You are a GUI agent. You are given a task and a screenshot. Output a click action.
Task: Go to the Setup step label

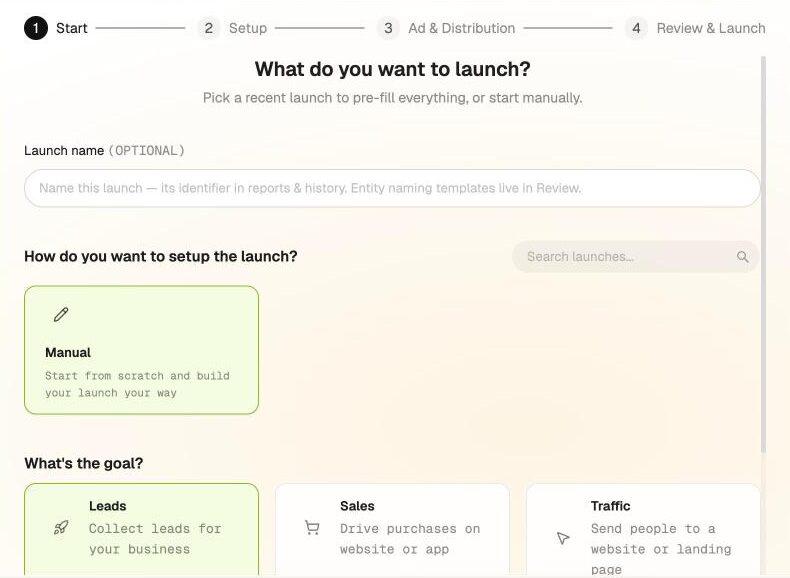click(x=248, y=28)
